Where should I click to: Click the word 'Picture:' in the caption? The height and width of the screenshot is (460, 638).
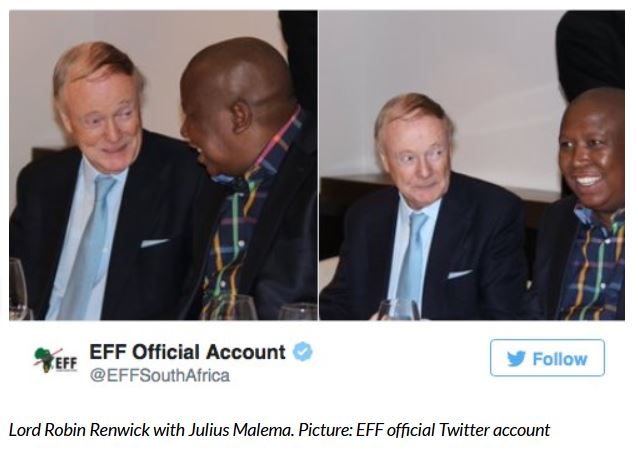click(x=325, y=430)
